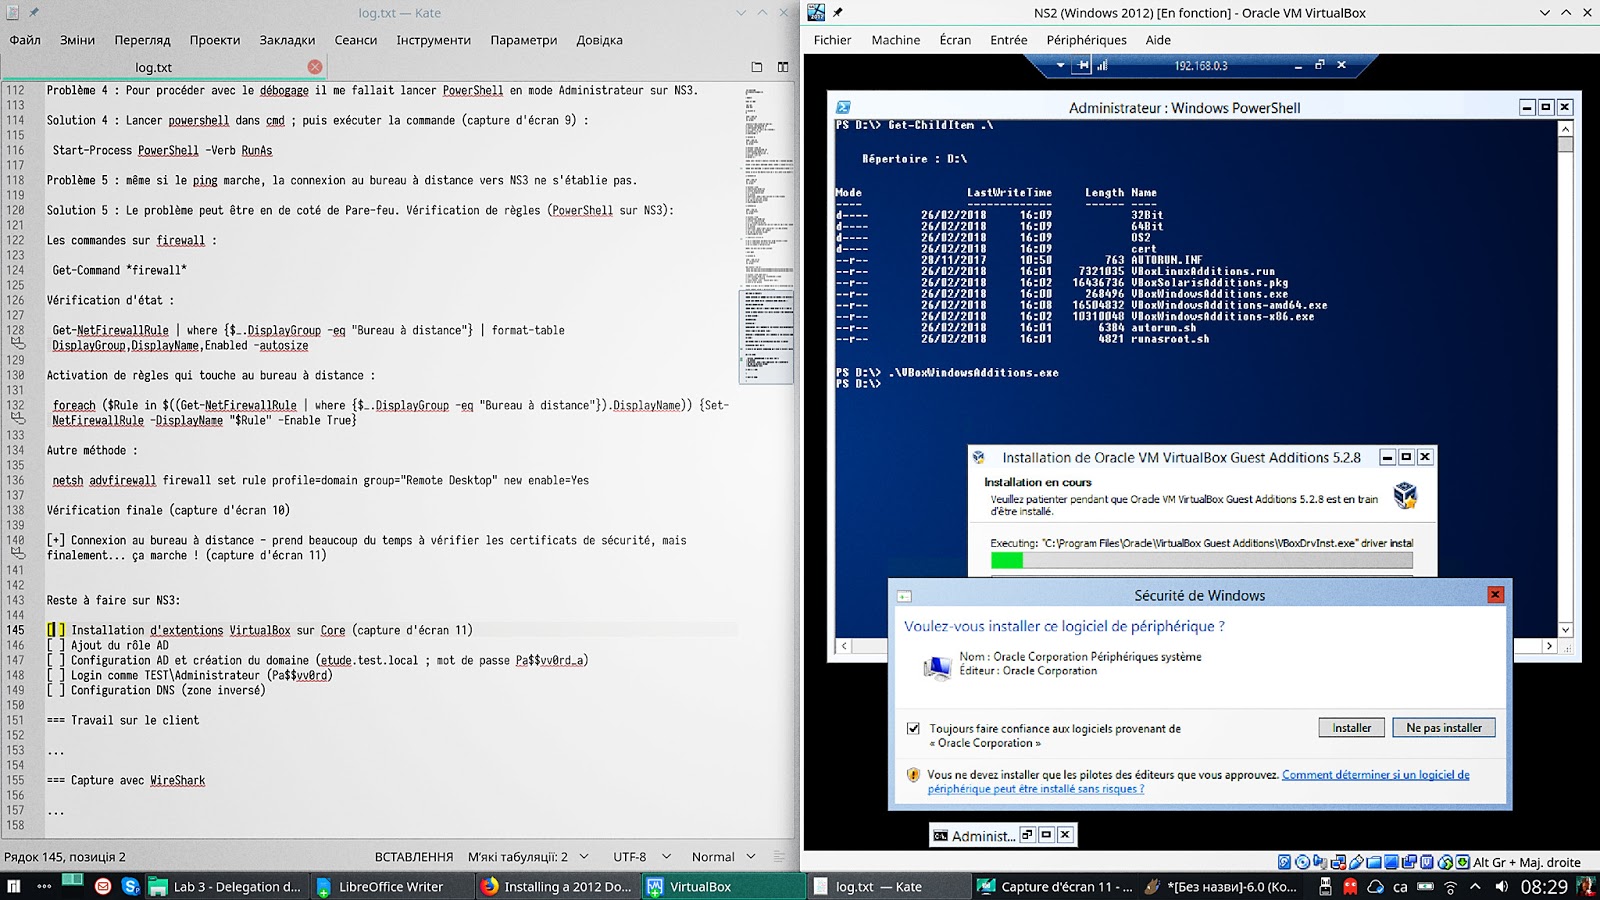Toggle folding marker at line 128 in Kate
Viewport: 1600px width, 900px height.
18,343
